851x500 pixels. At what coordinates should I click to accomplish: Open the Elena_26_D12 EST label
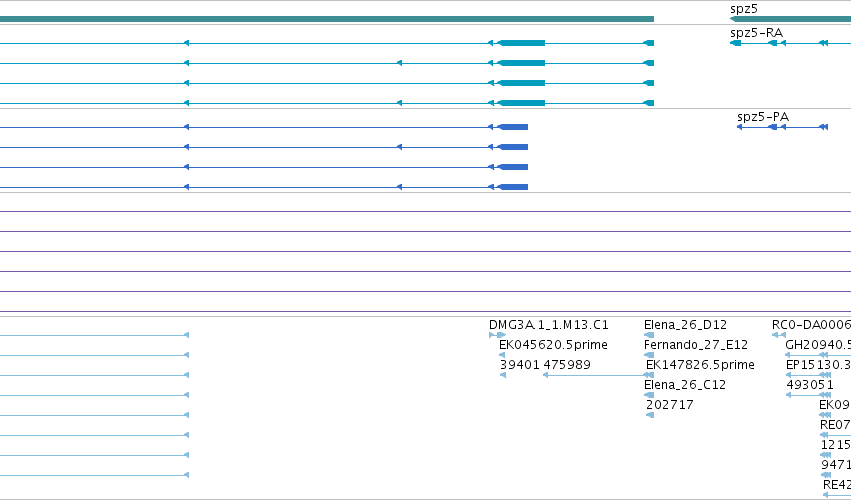click(x=685, y=325)
